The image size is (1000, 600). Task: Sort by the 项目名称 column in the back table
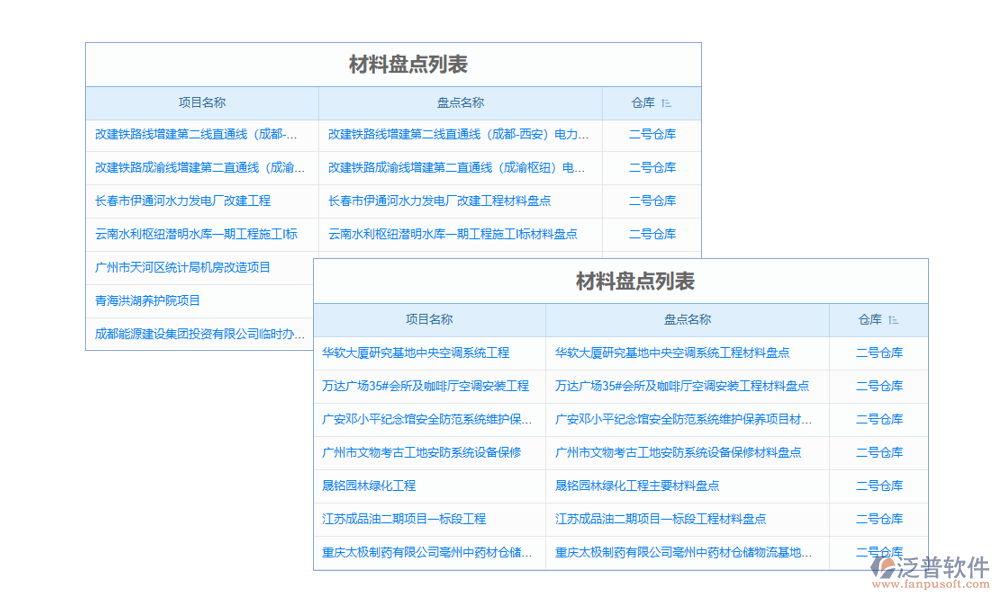tap(202, 102)
